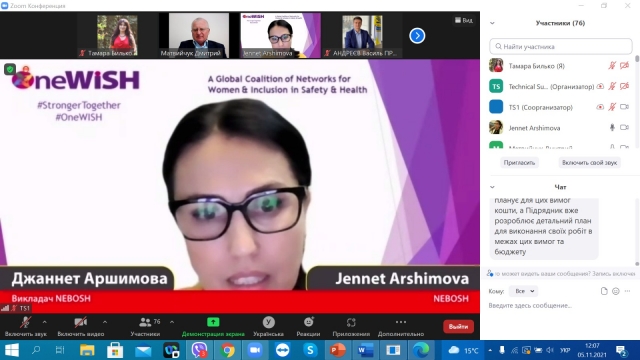Collapse the Участники (76) panel chevron
The image size is (640, 360).
pyautogui.click(x=492, y=23)
